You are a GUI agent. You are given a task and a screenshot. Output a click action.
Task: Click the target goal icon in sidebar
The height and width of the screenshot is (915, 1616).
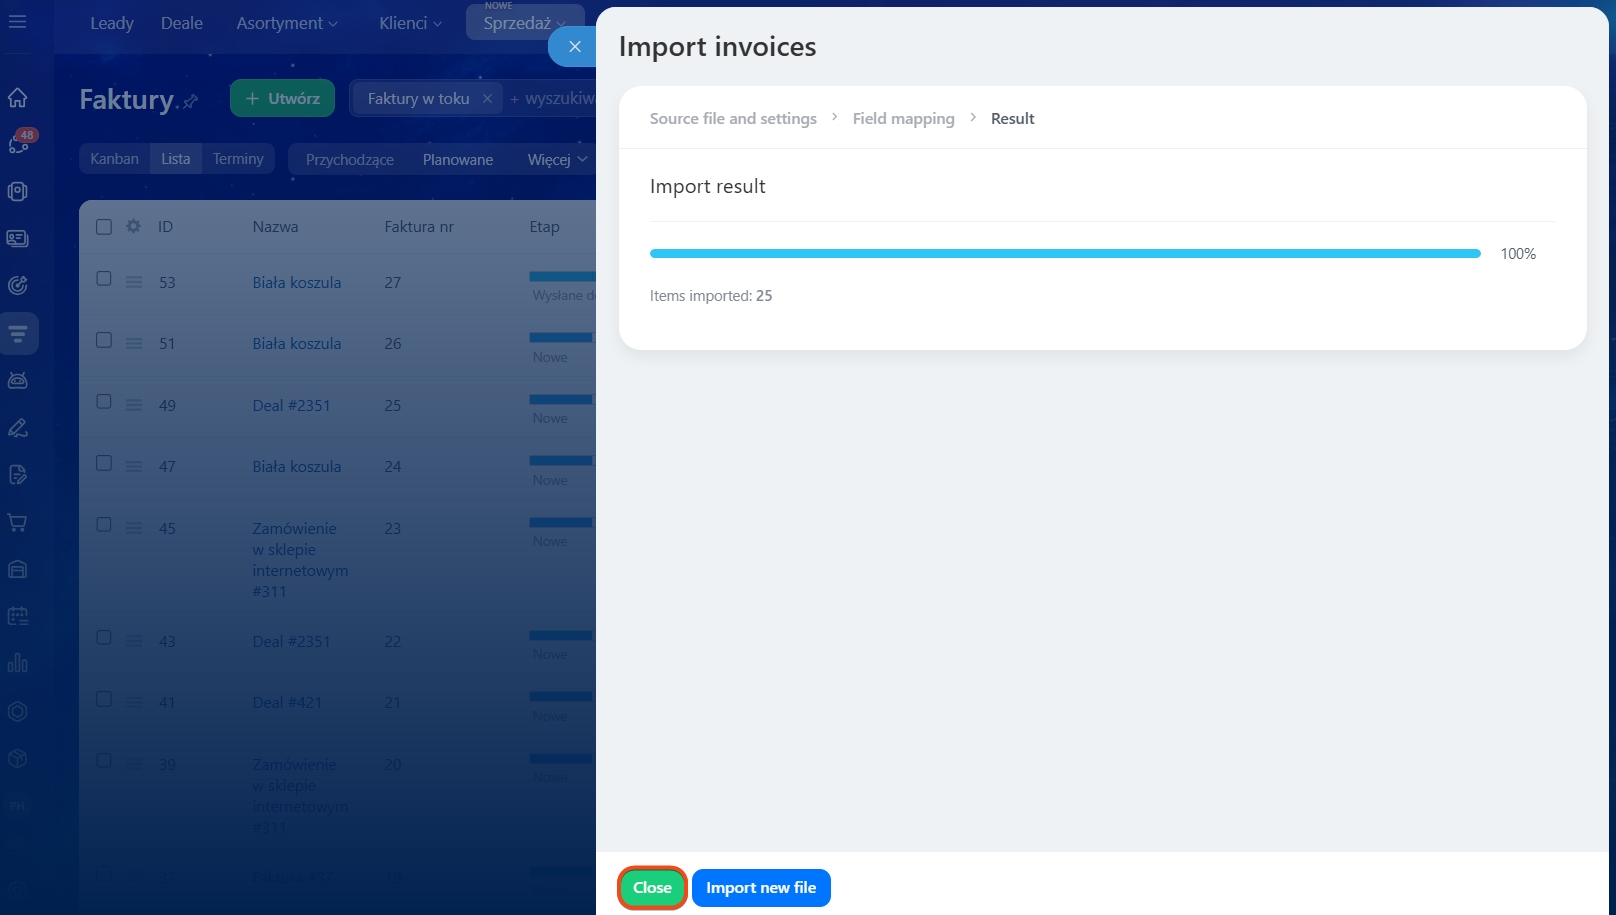coord(18,286)
